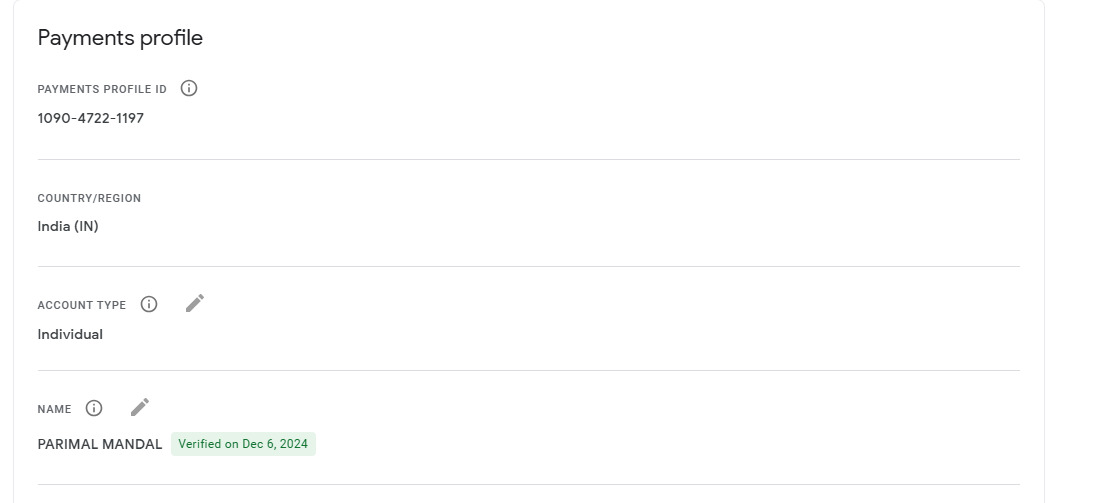The image size is (1094, 503).
Task: Click the Payments profile heading
Action: pos(120,38)
